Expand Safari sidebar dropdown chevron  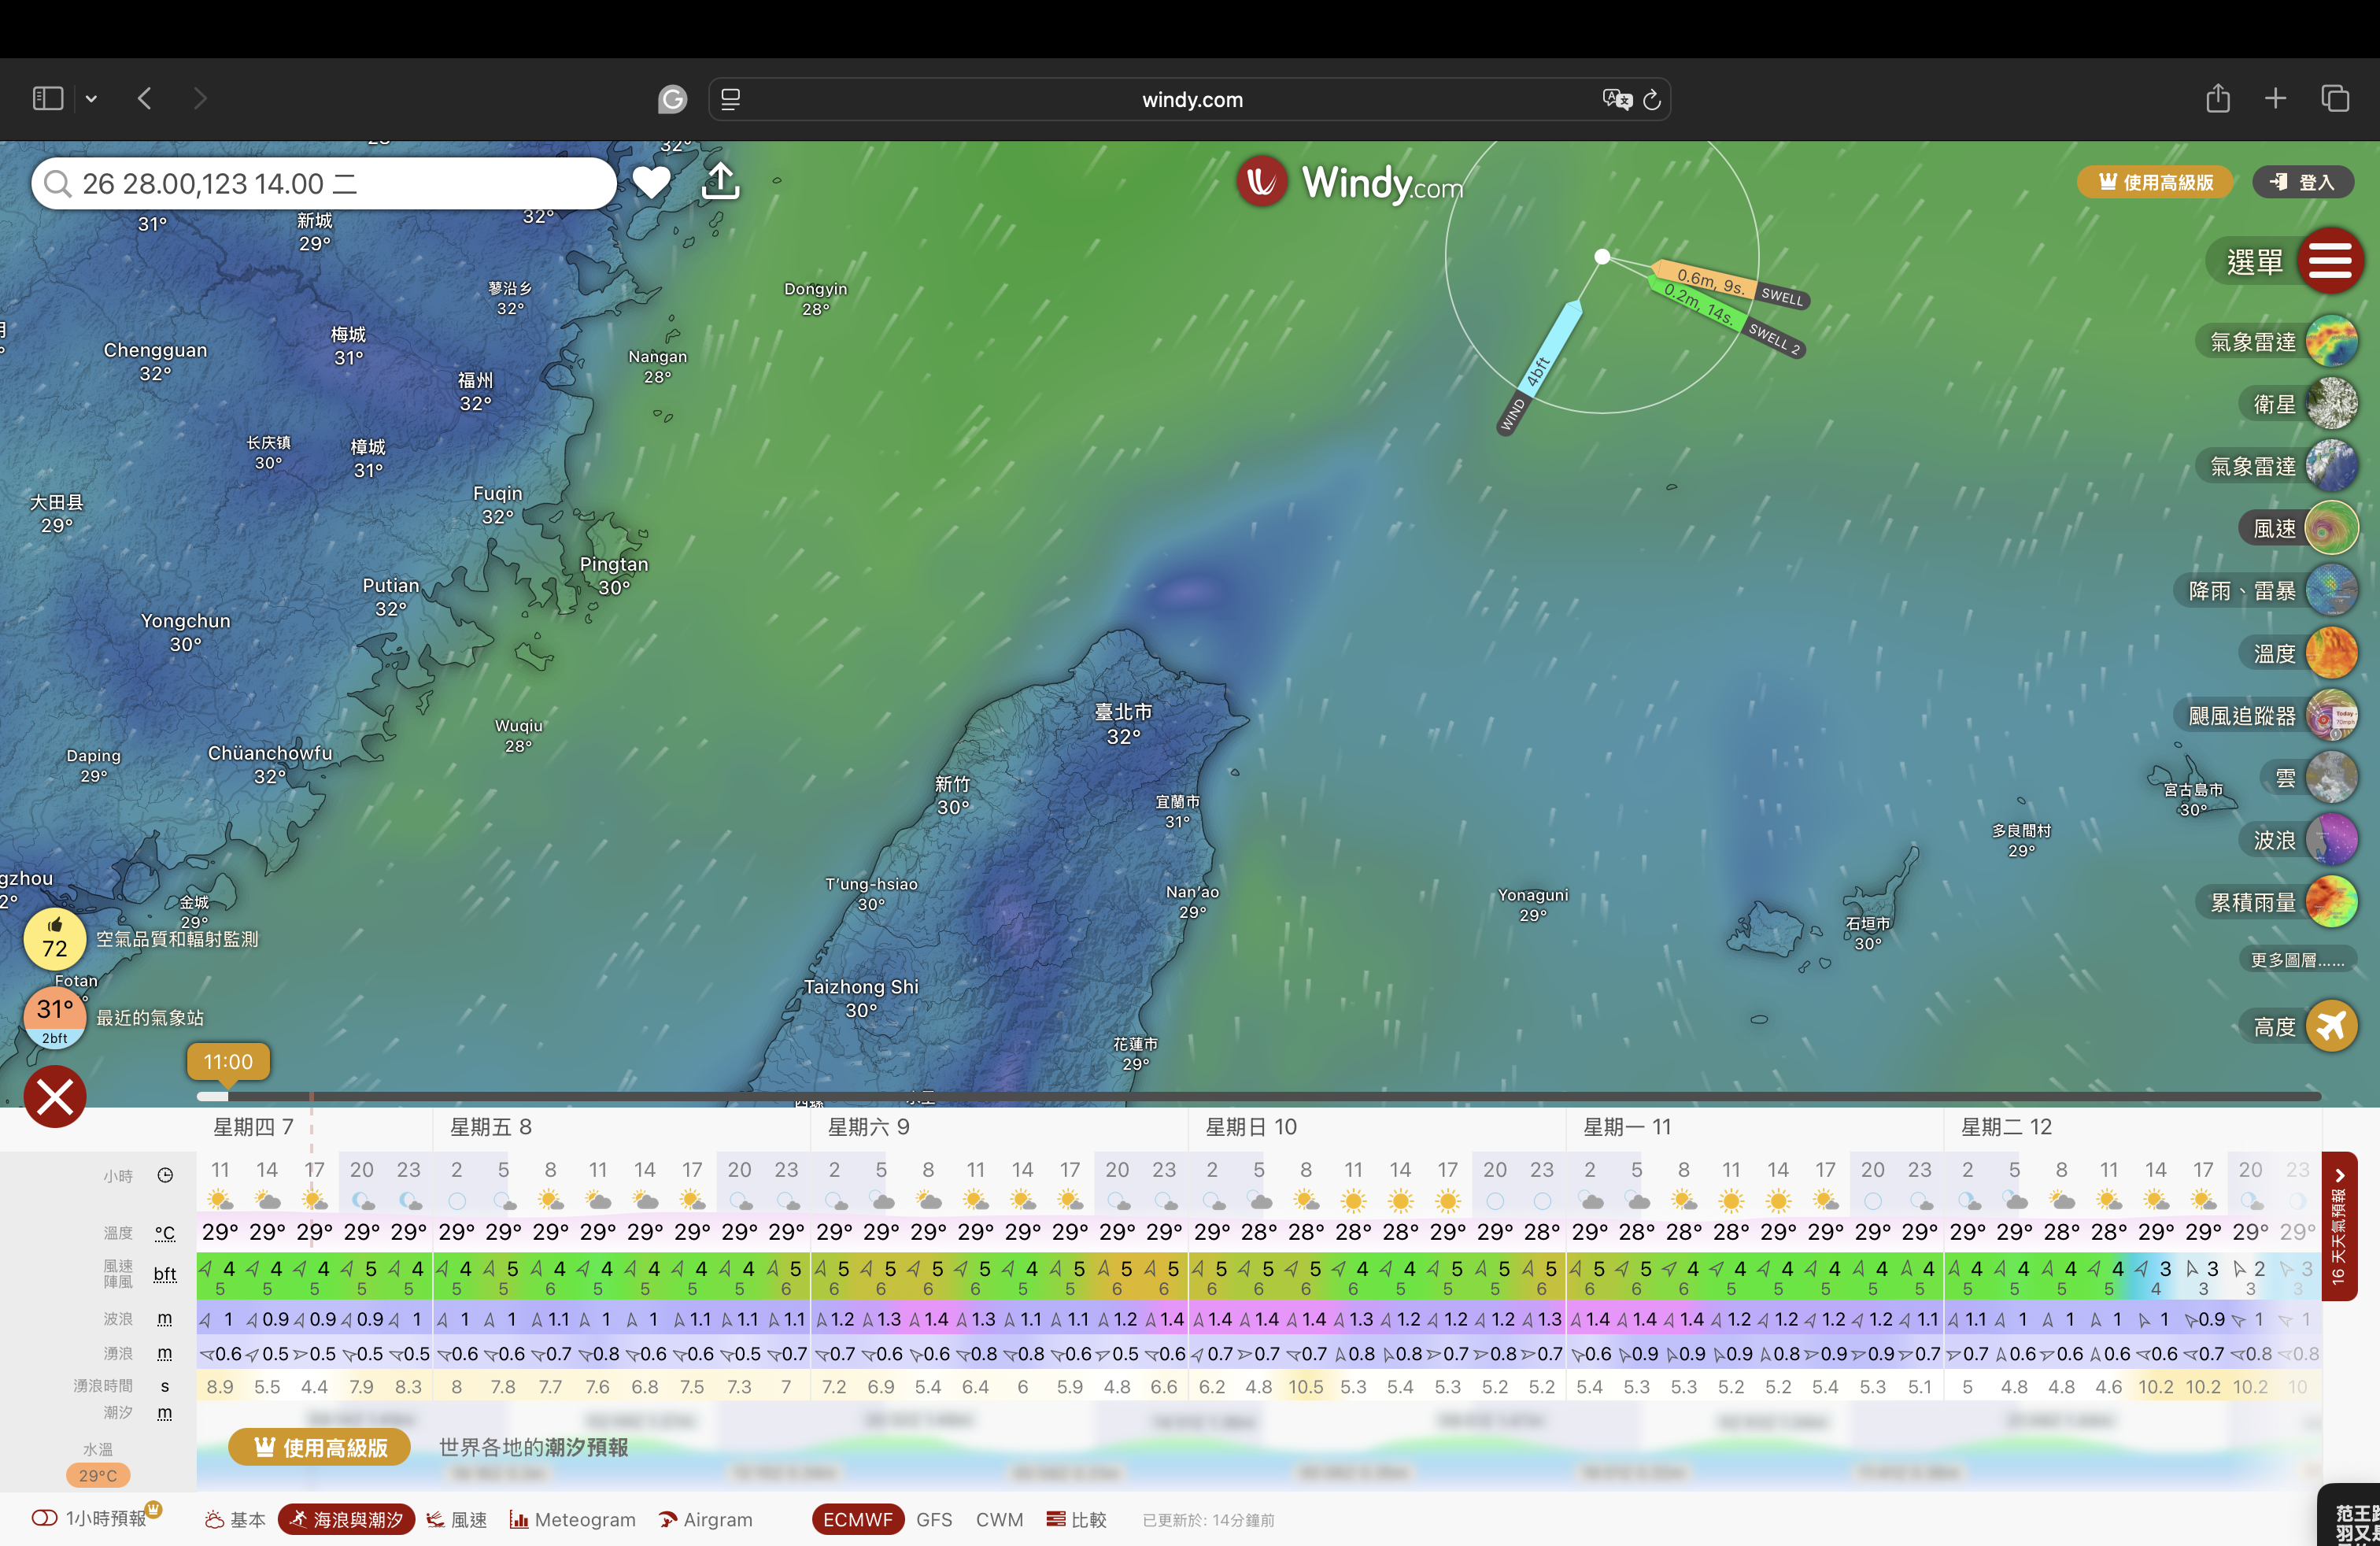point(91,99)
